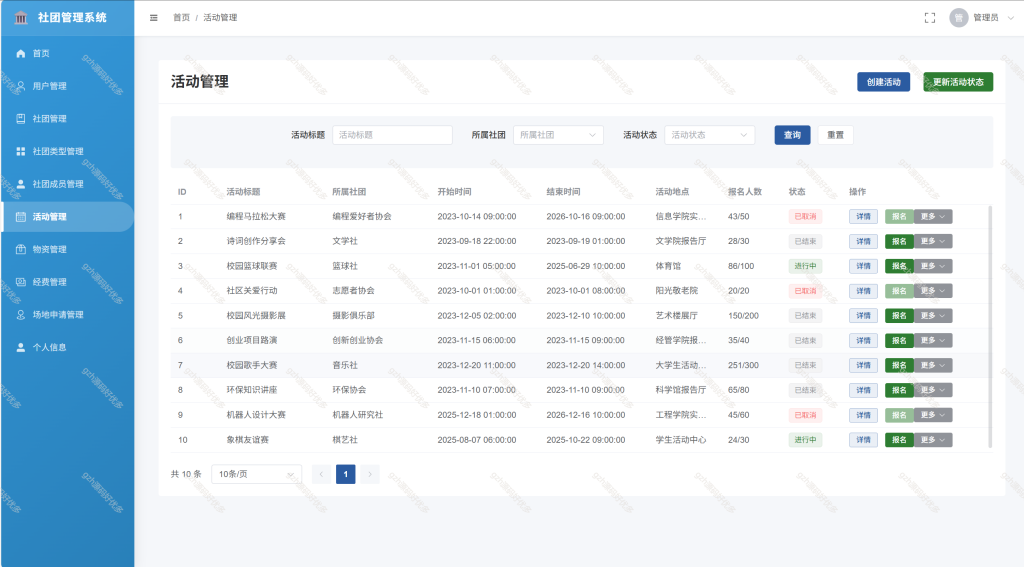Open the 10条/页 page size dropdown

pos(257,474)
